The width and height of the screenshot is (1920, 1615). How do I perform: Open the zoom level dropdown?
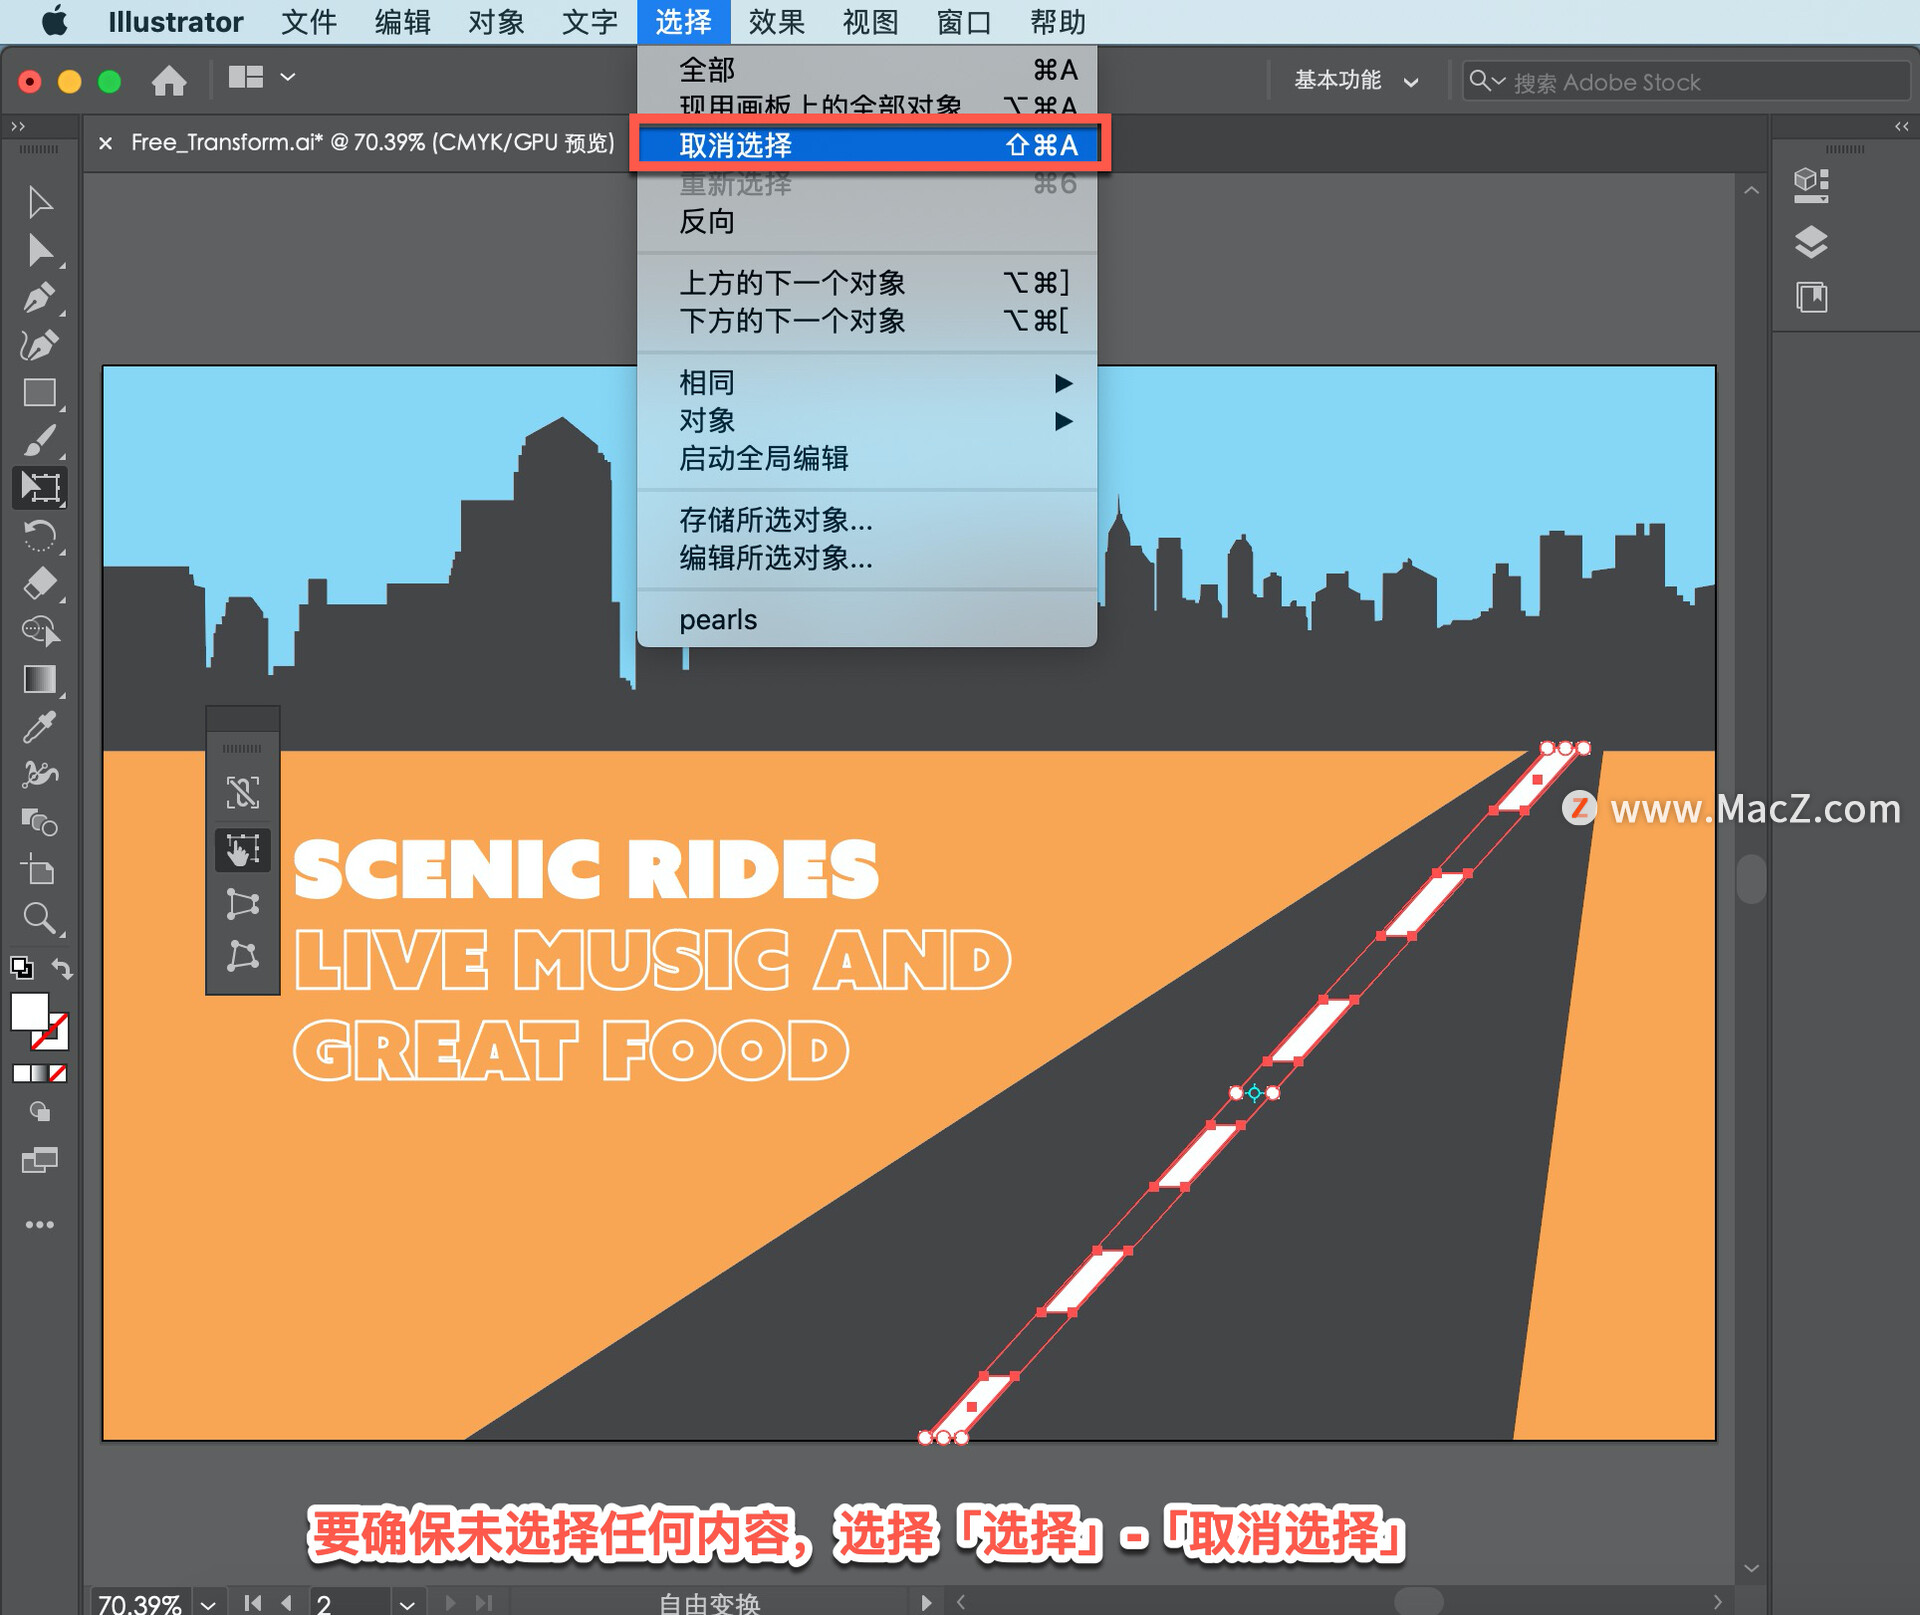coord(208,1603)
